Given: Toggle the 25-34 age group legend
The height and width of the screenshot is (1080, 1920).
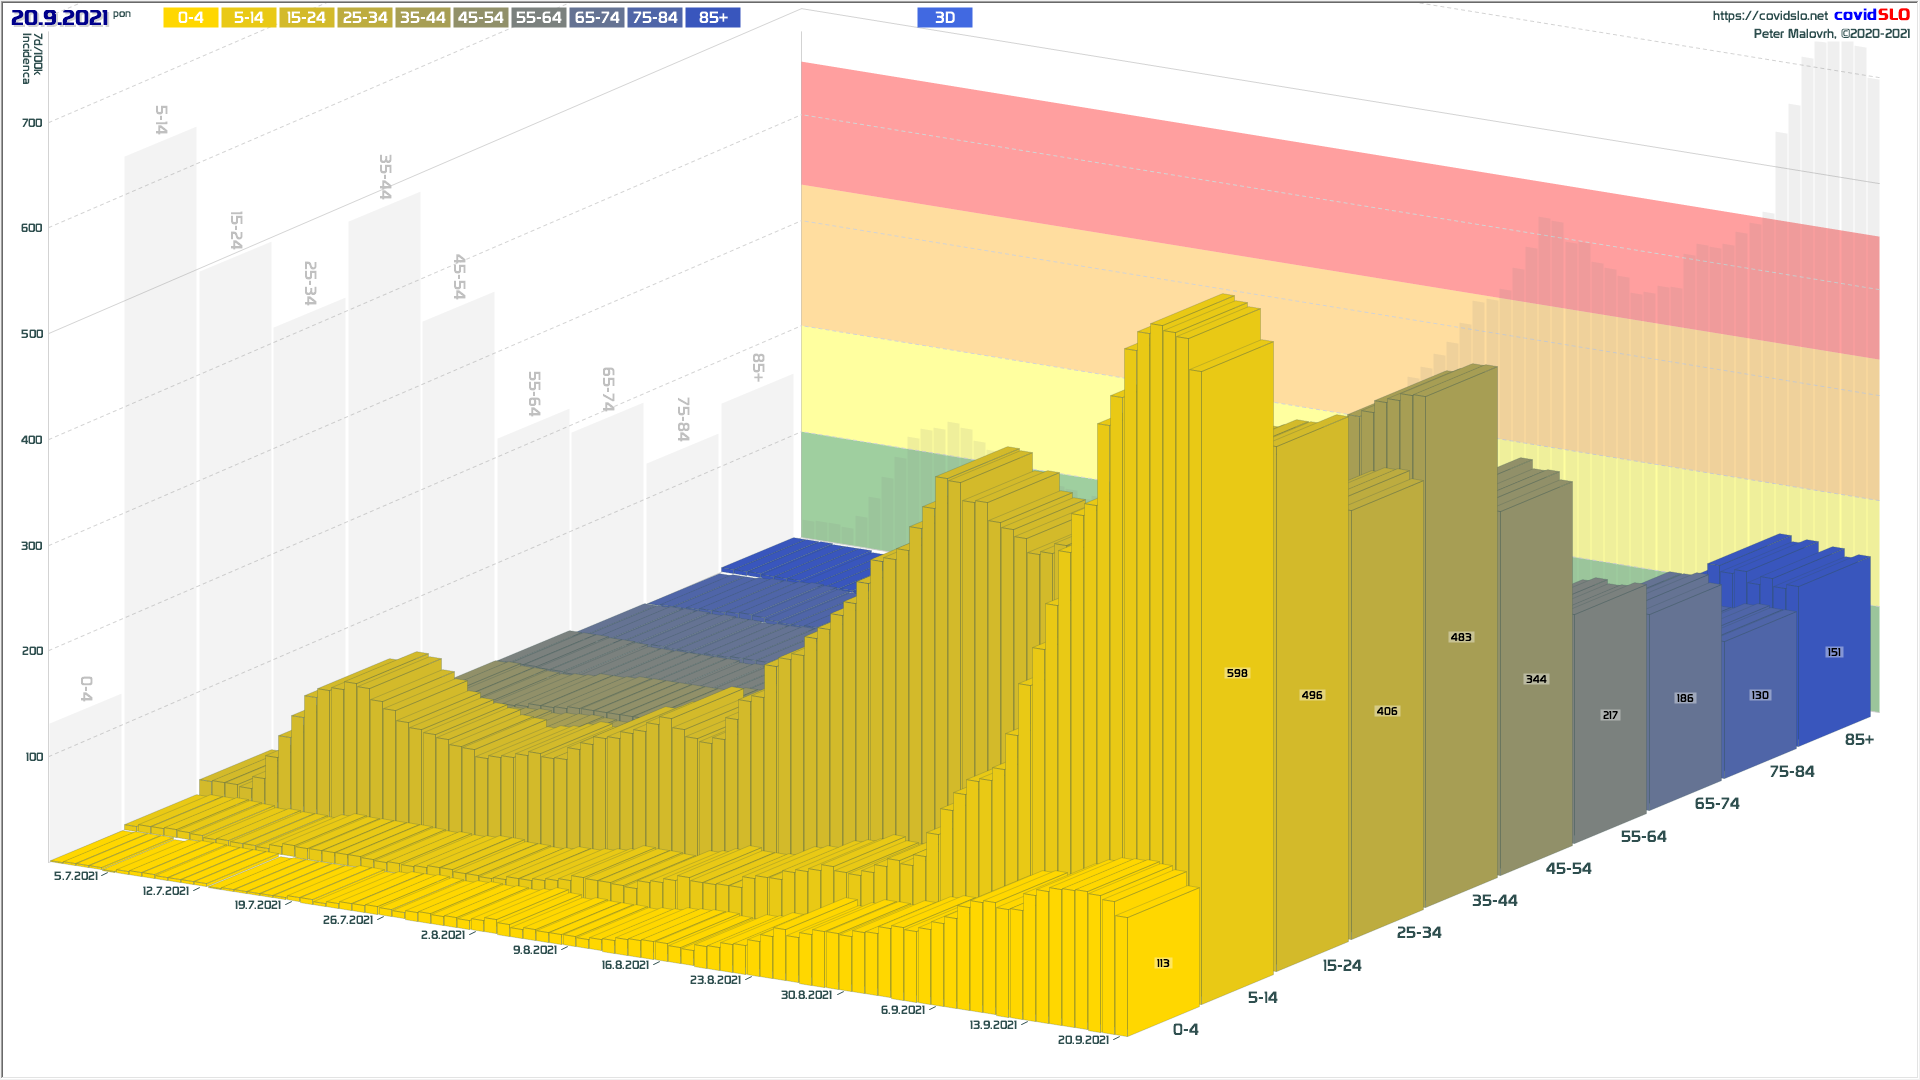Looking at the screenshot, I should click(x=364, y=18).
